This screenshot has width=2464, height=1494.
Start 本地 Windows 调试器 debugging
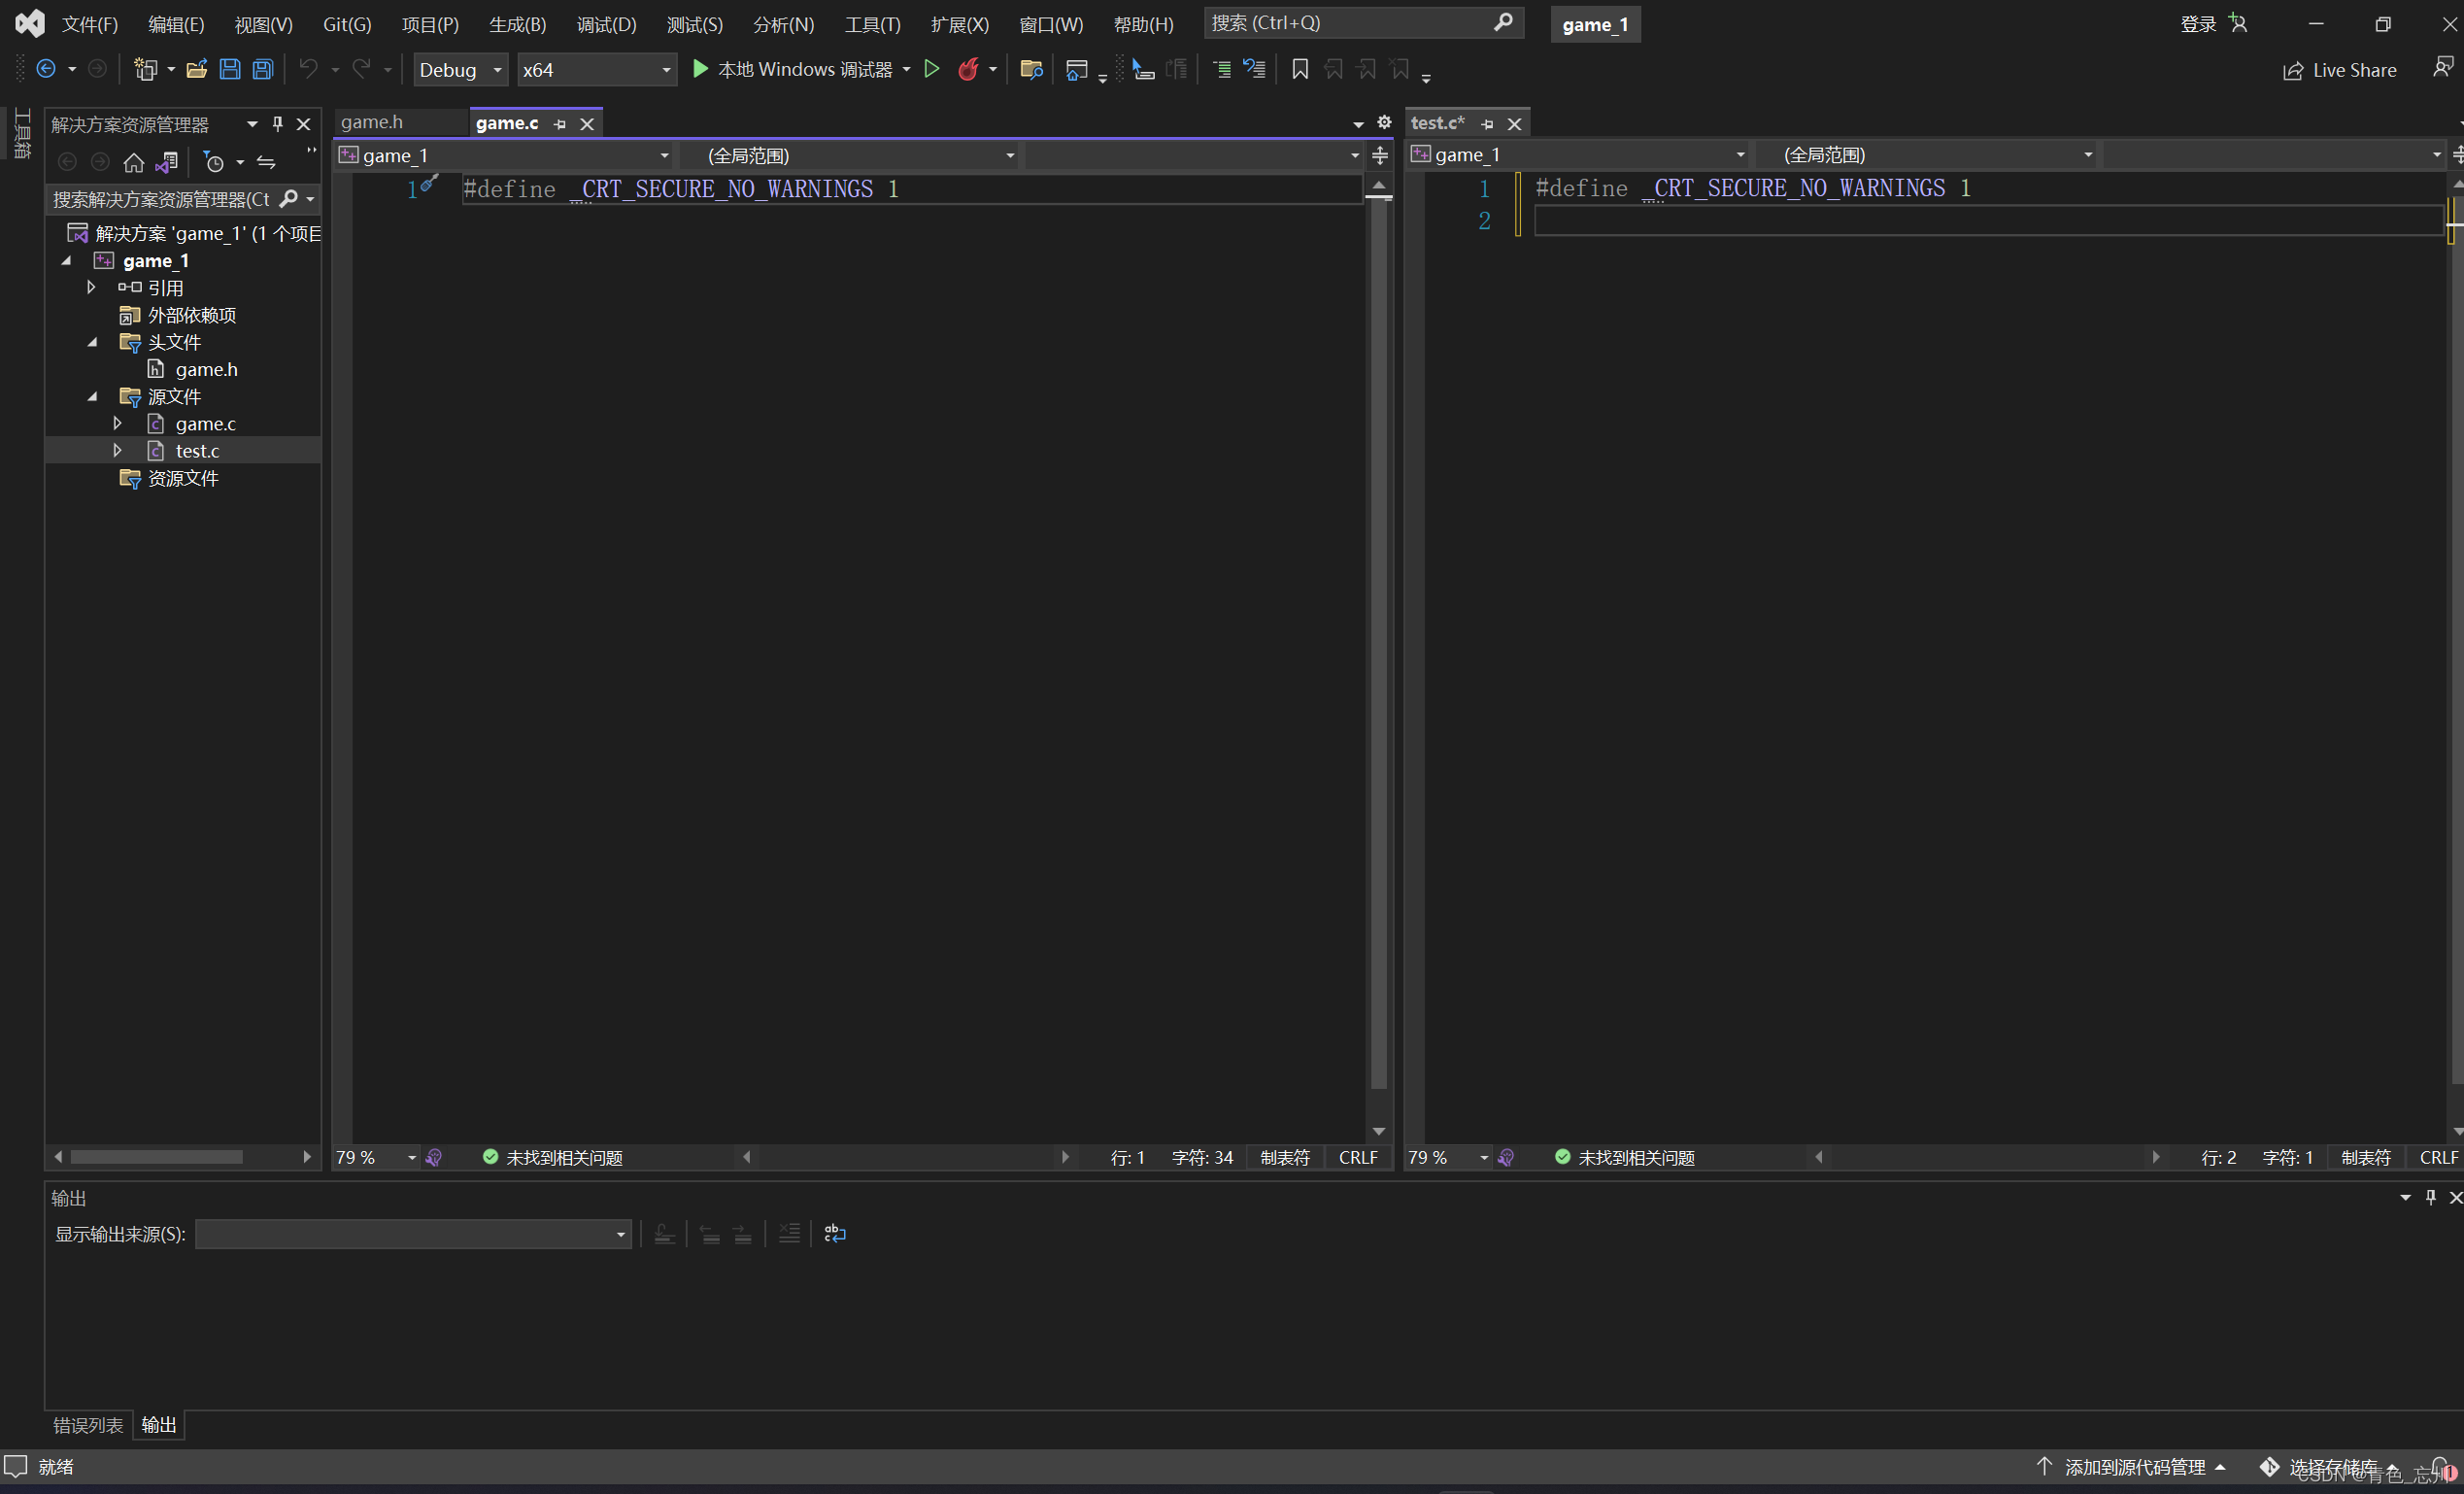(x=792, y=69)
